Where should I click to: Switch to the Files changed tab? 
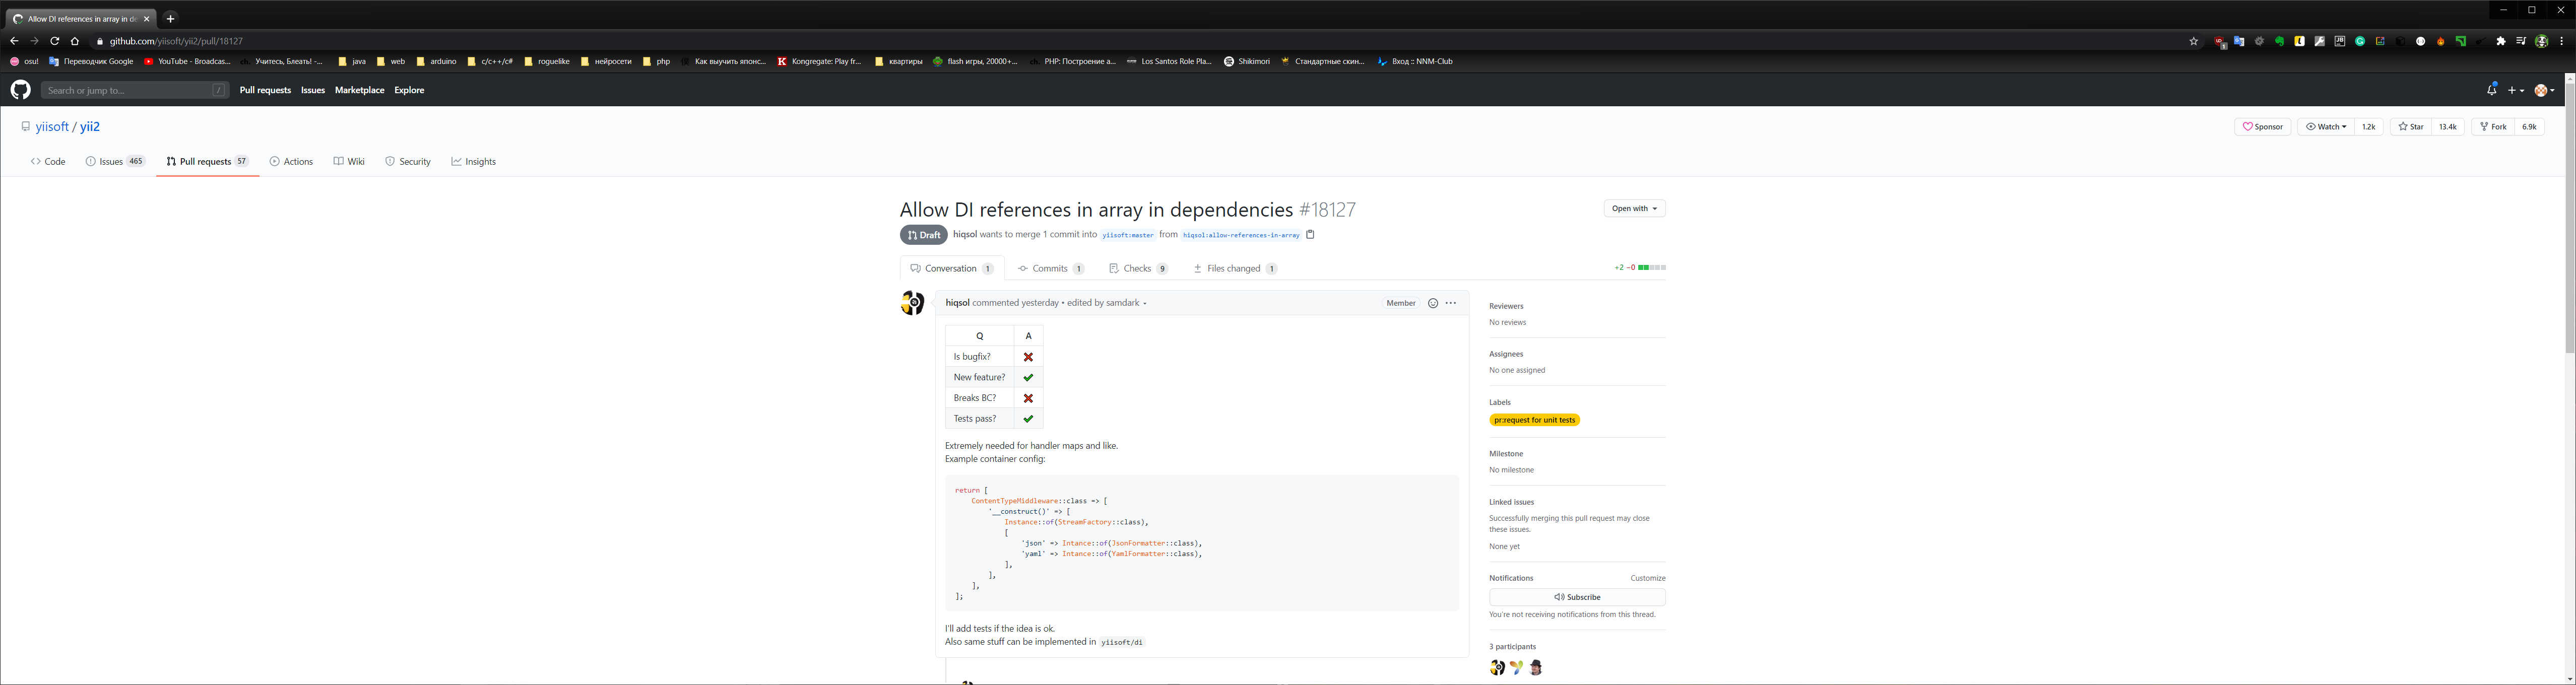[x=1235, y=268]
